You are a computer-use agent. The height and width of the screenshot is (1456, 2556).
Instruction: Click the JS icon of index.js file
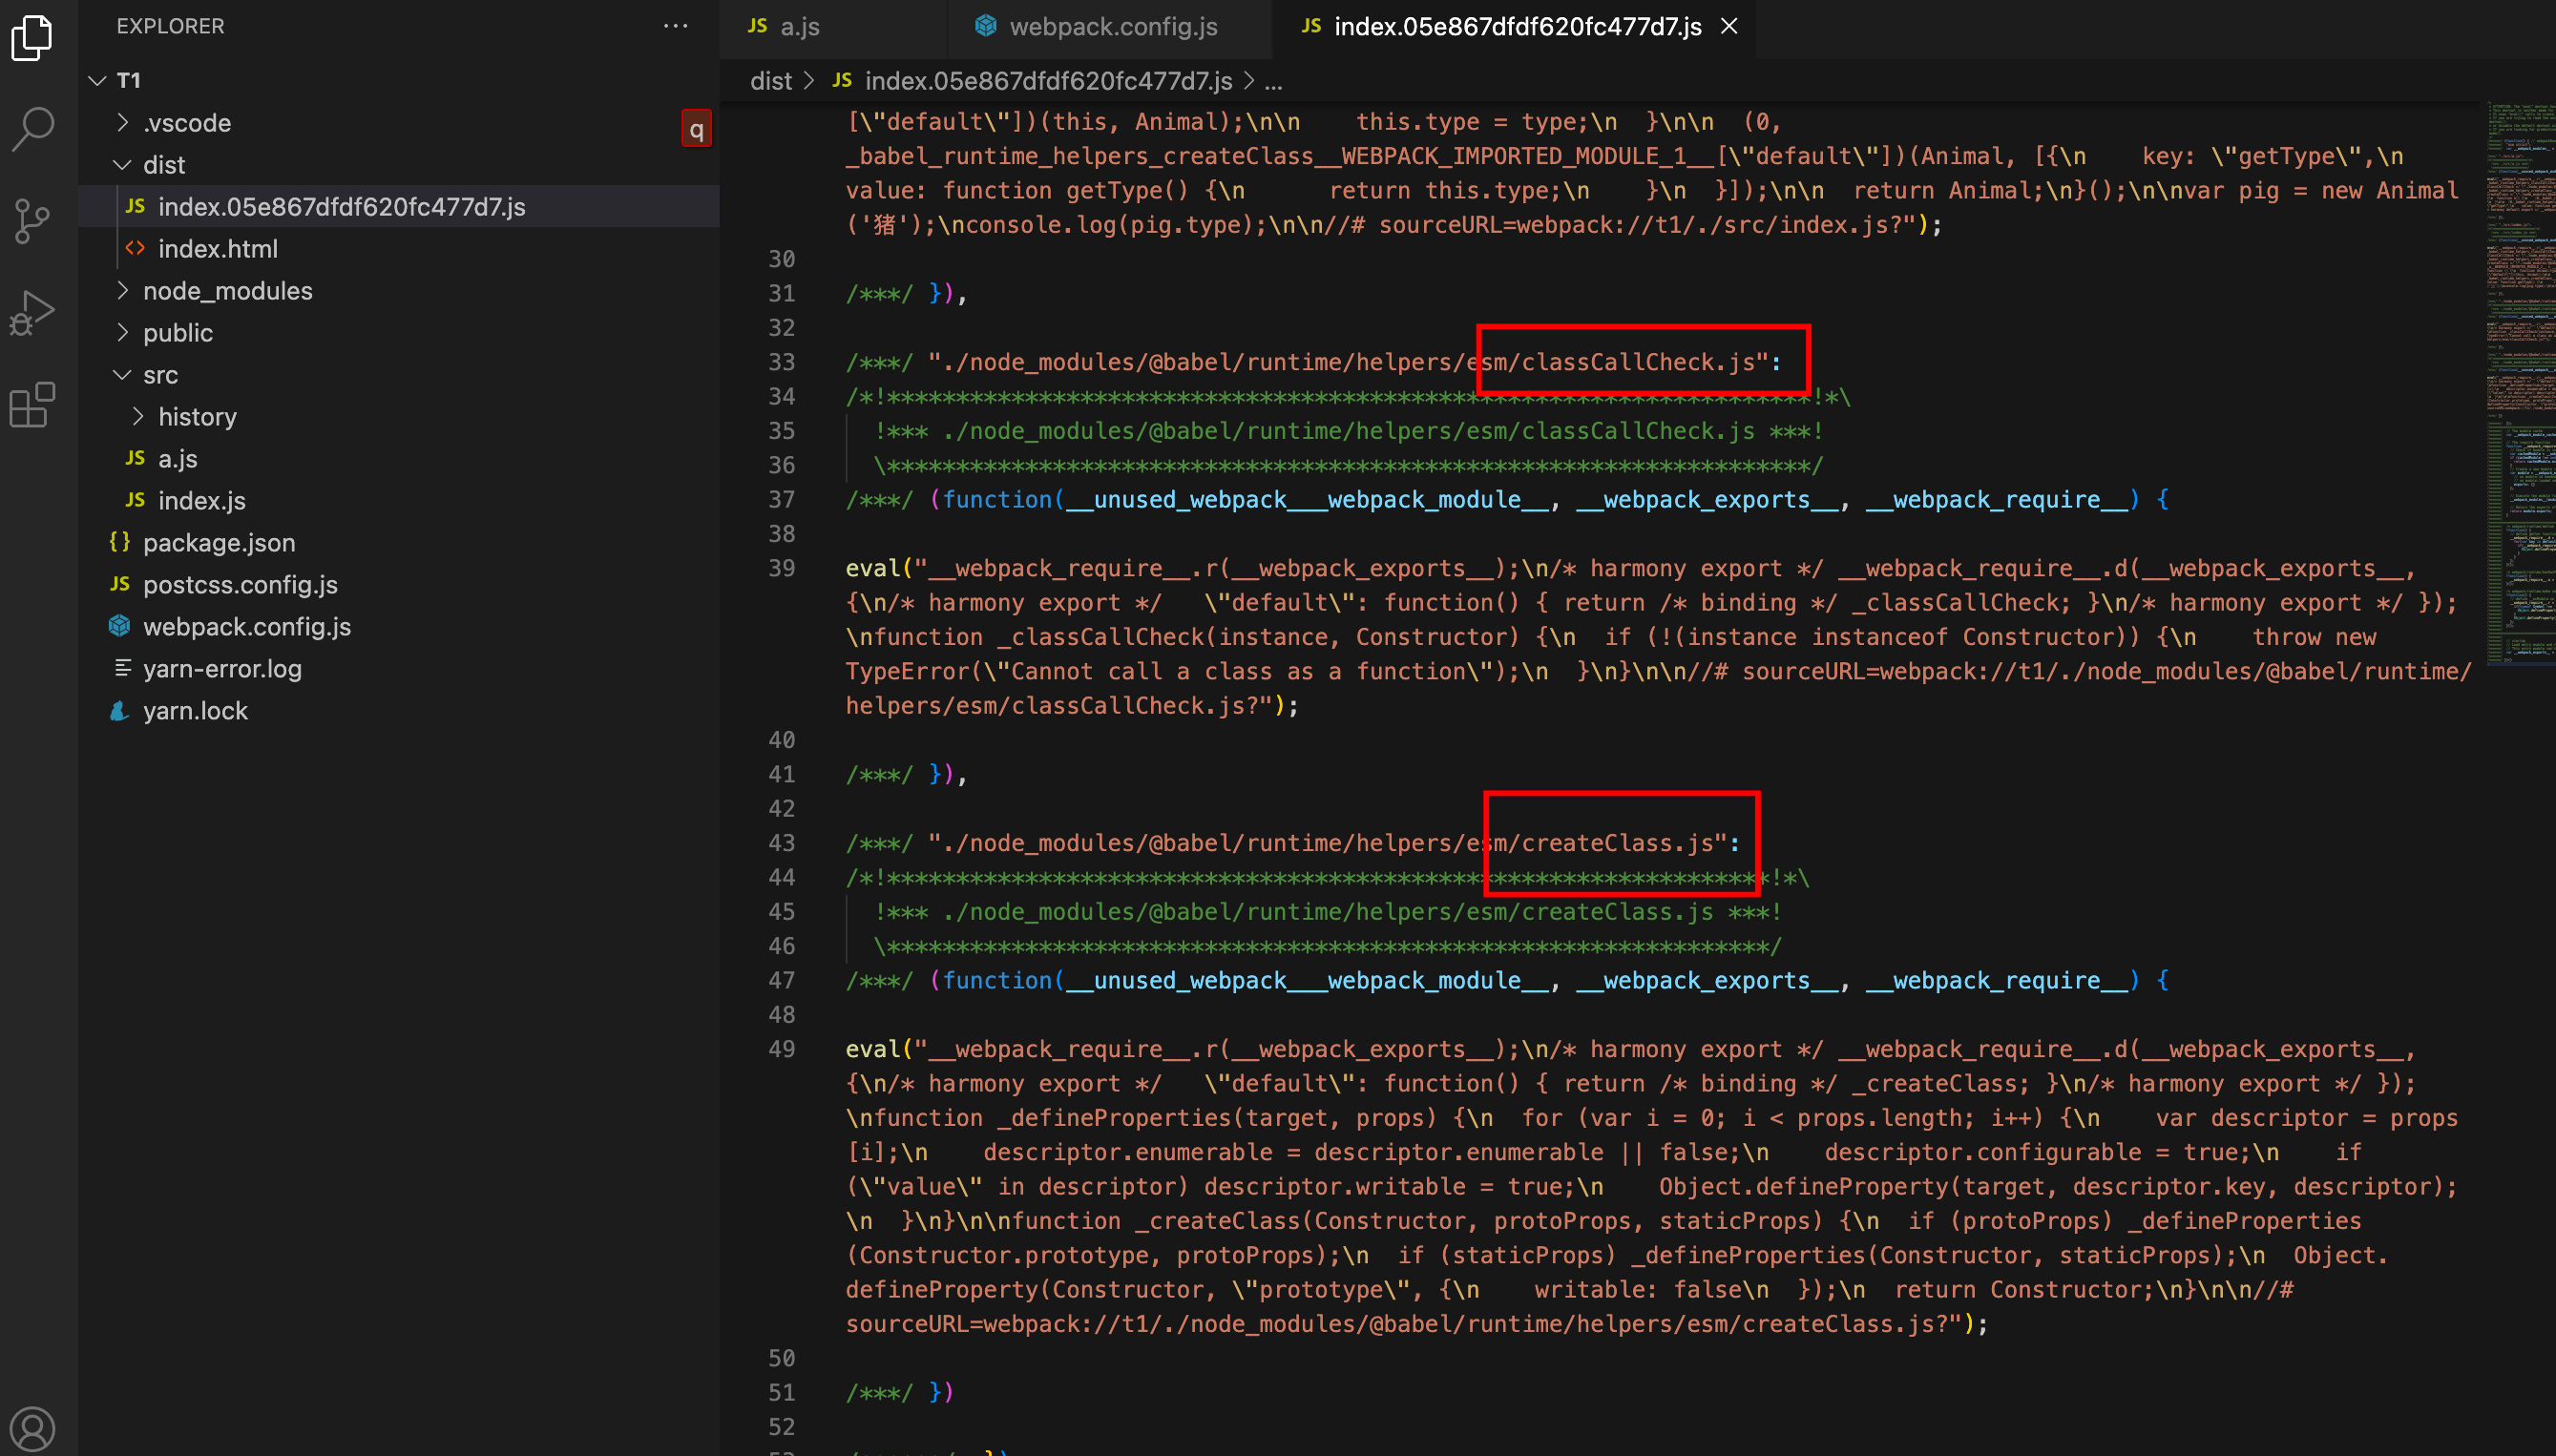click(135, 500)
